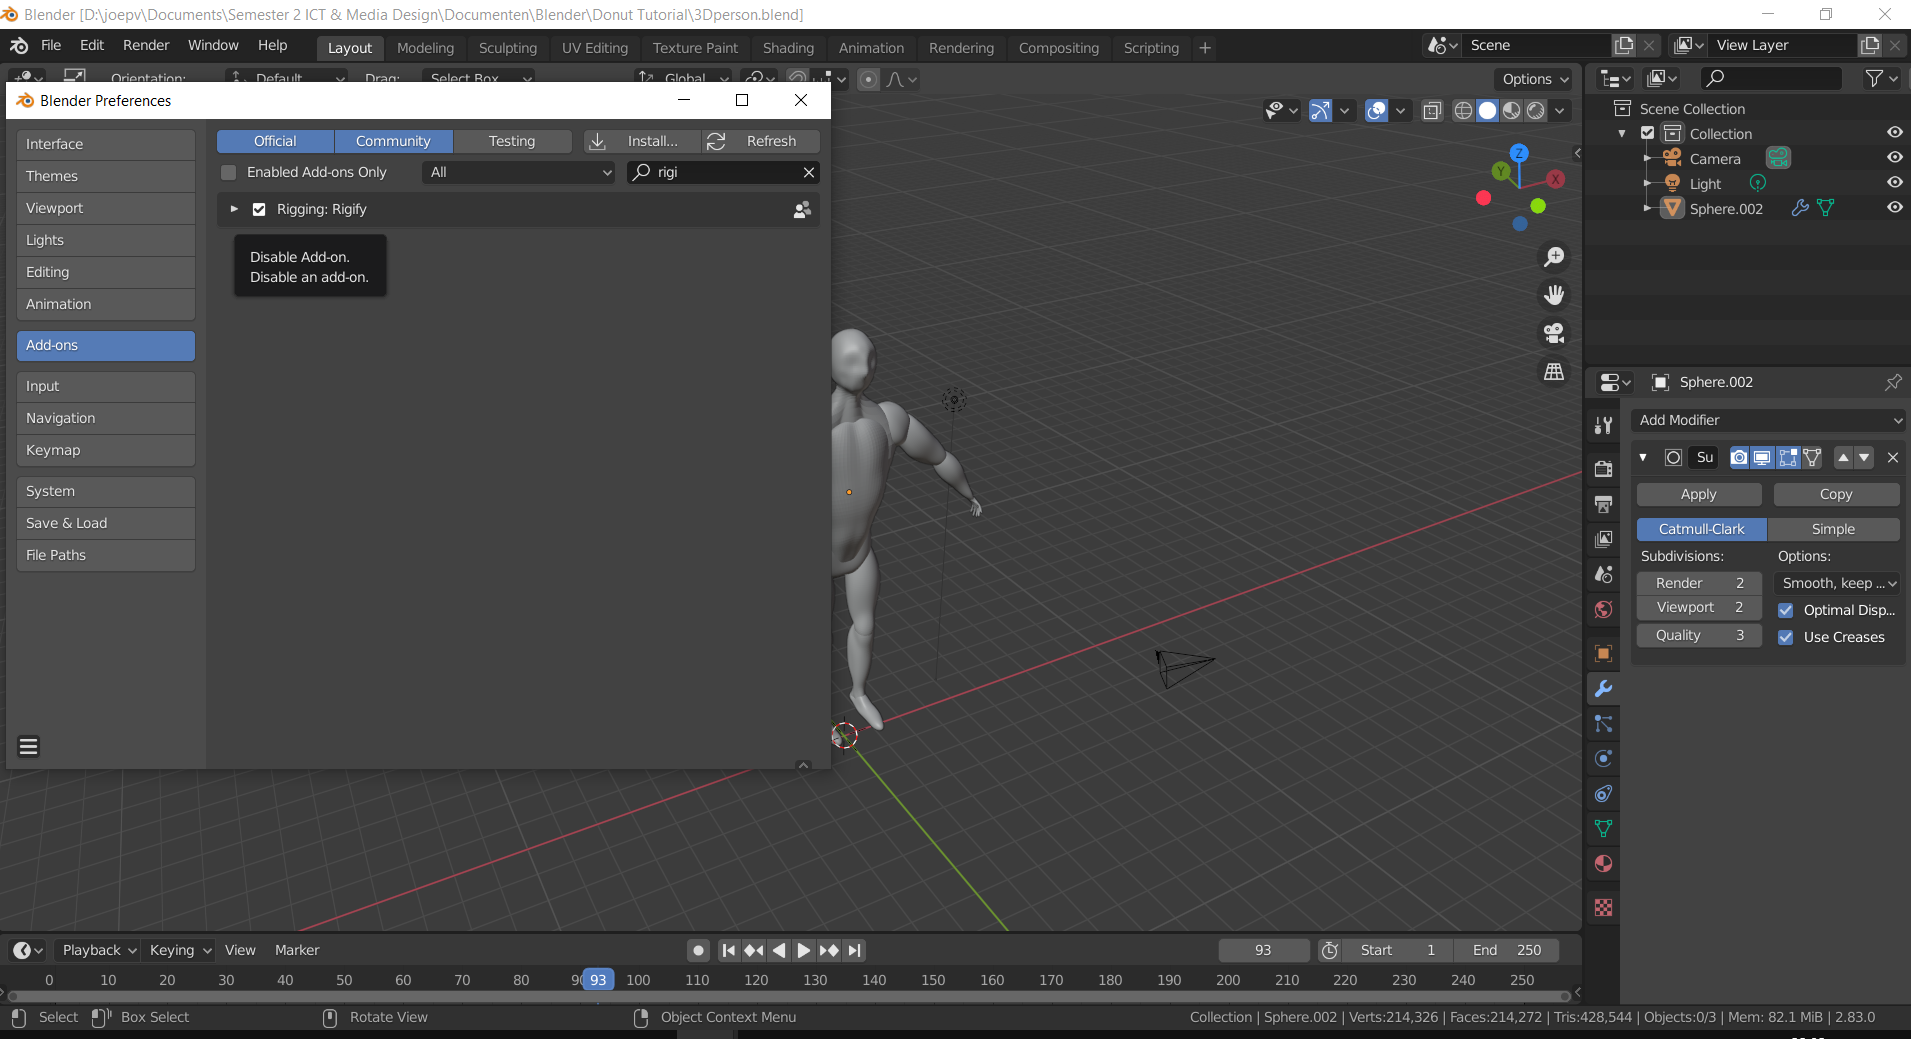Adjust the Render subdivisions slider field
Image resolution: width=1911 pixels, height=1039 pixels.
click(x=1699, y=583)
